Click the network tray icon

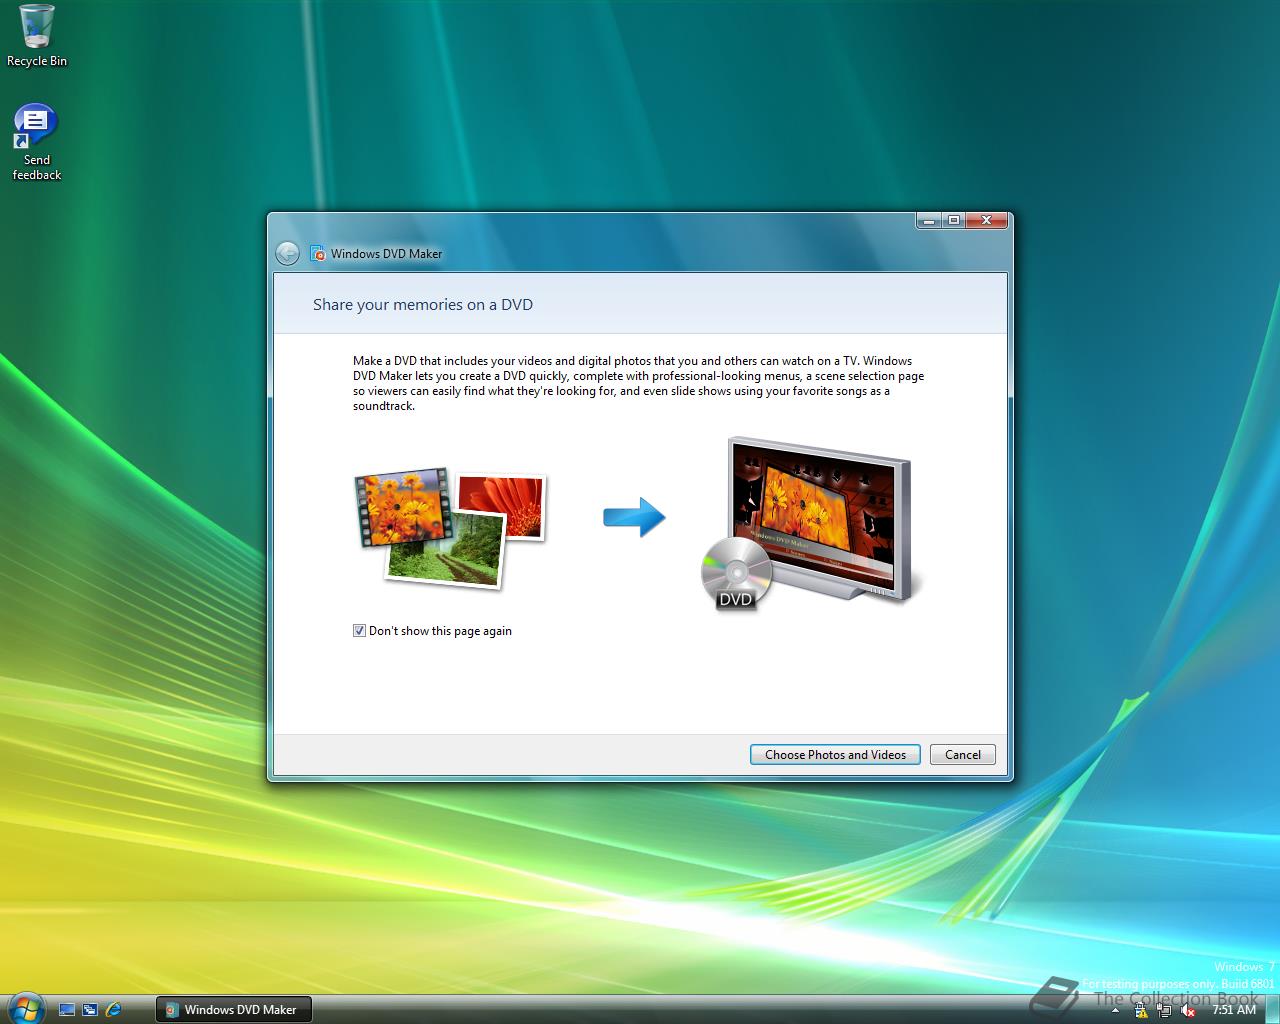point(1165,1011)
